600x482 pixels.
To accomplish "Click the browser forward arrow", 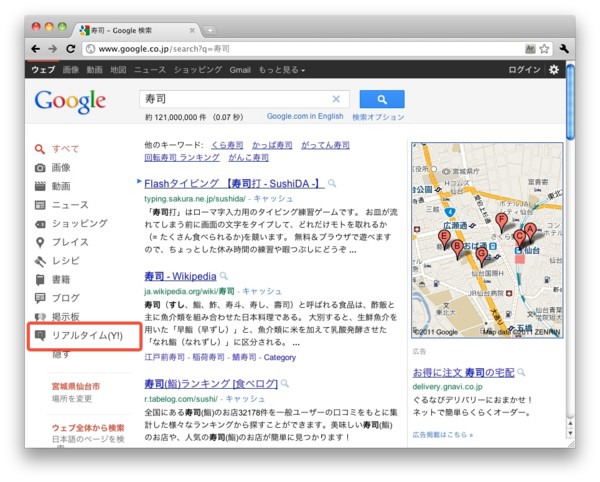I will [52, 49].
